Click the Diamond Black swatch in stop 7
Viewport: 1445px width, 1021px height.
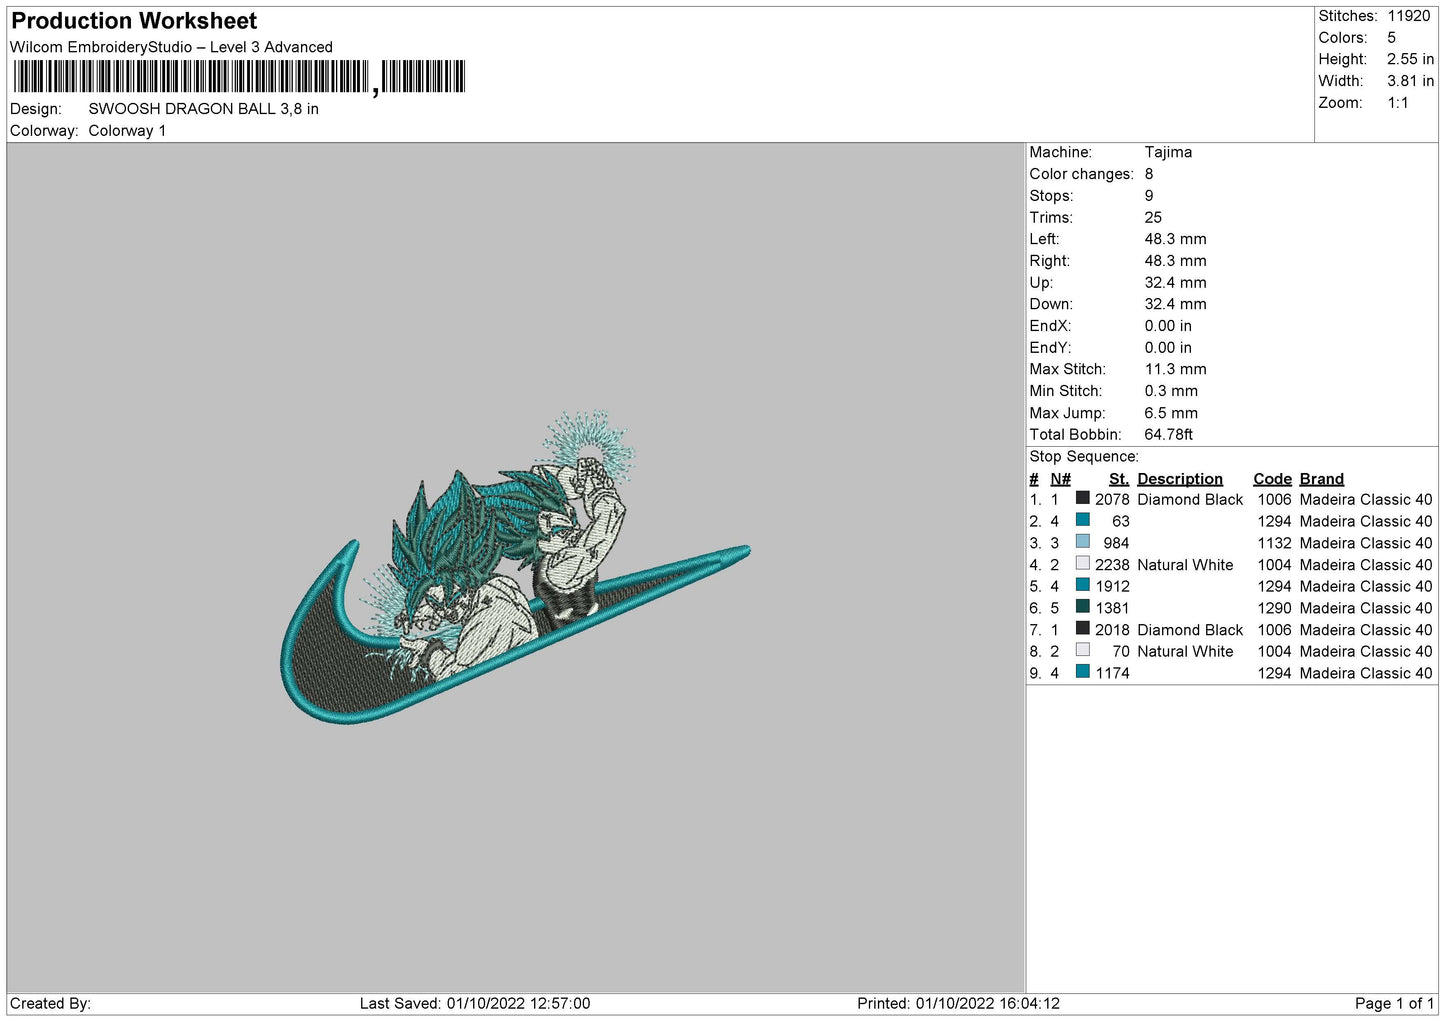click(x=1082, y=629)
